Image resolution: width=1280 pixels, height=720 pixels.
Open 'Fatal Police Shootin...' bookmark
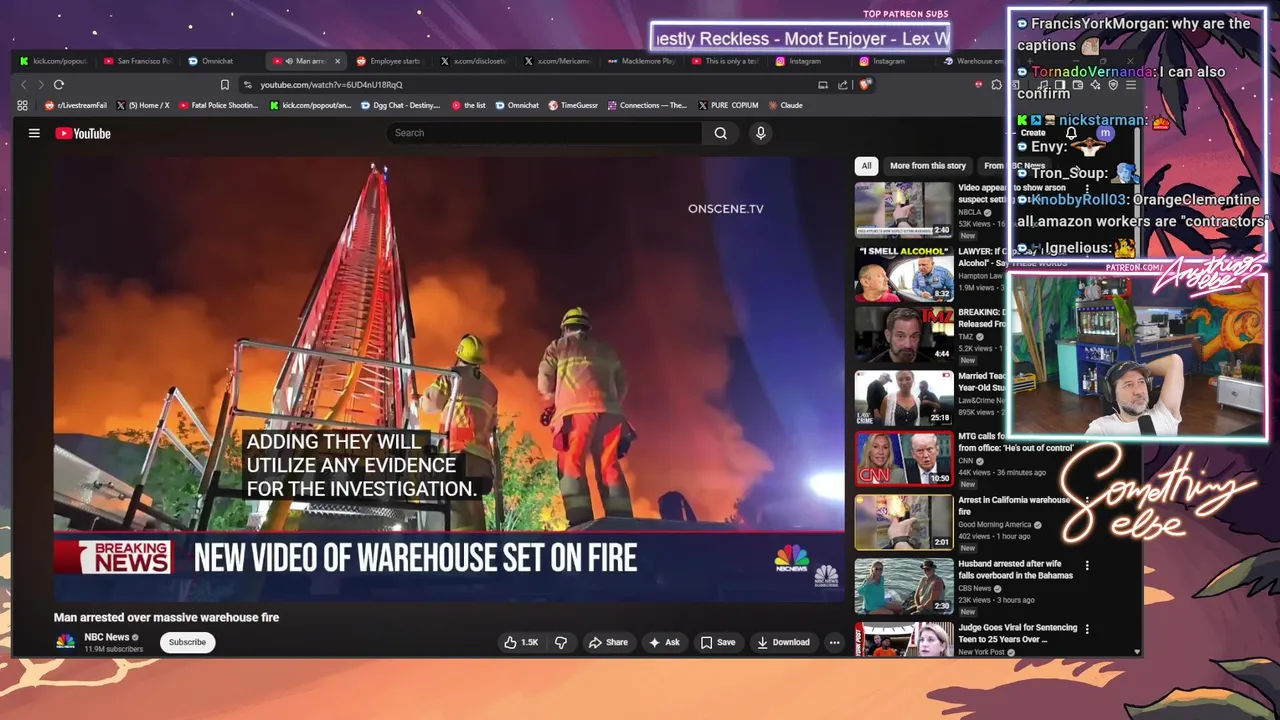[x=218, y=105]
